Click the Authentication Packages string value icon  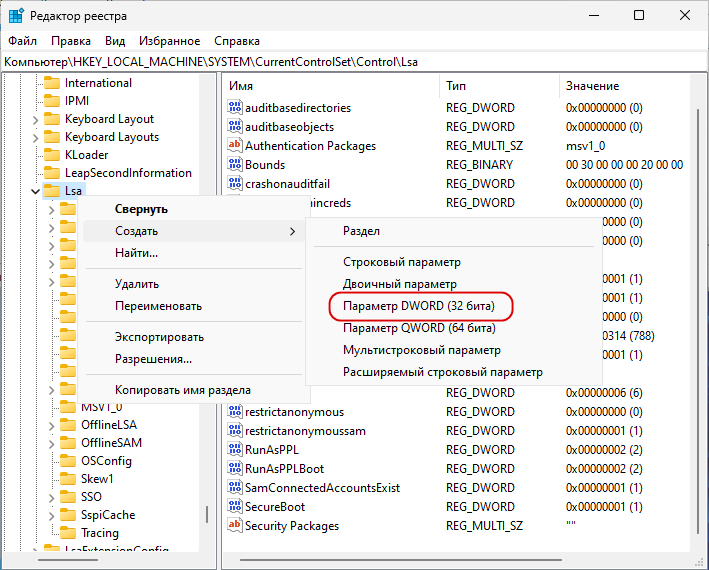click(235, 146)
